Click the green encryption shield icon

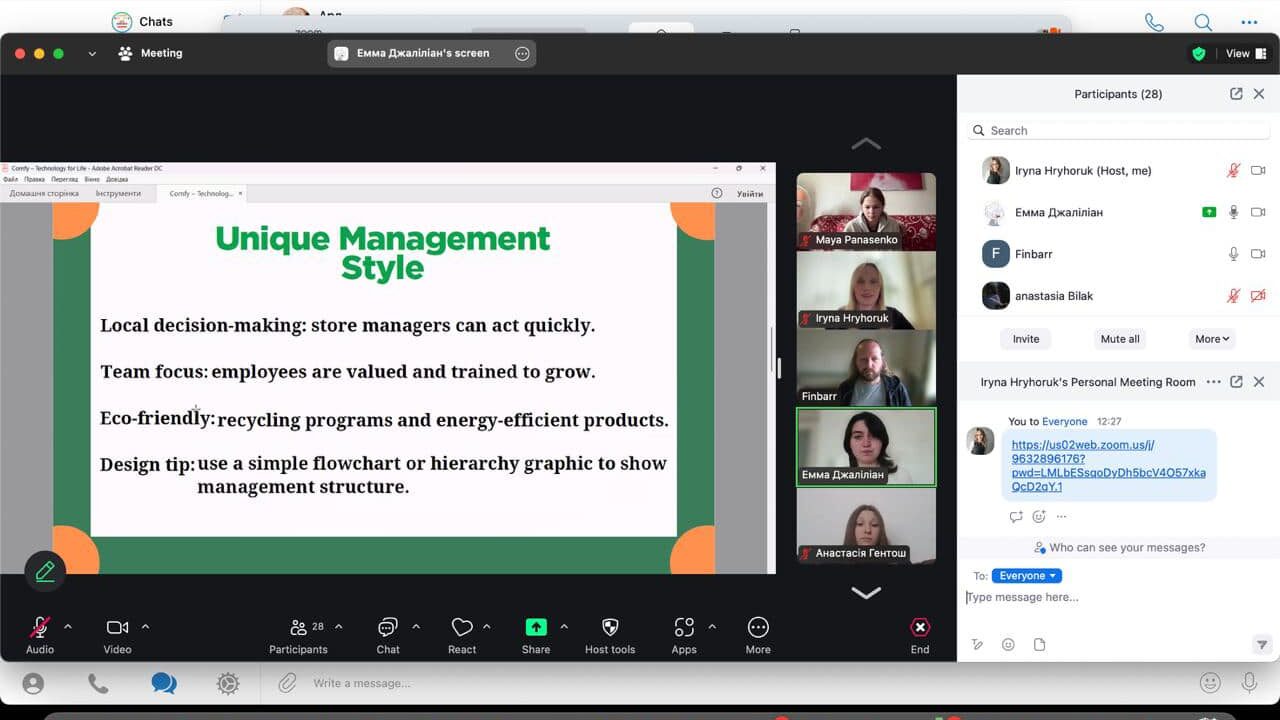1198,54
